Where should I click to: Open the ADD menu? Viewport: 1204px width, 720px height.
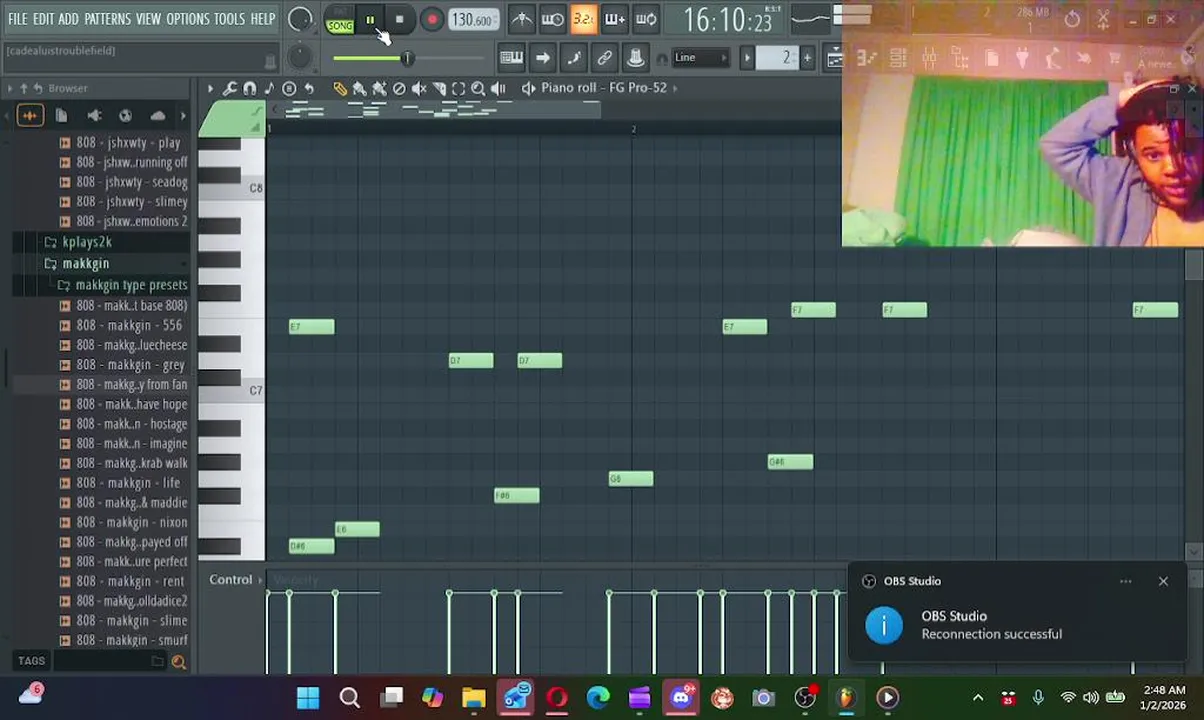tap(68, 19)
